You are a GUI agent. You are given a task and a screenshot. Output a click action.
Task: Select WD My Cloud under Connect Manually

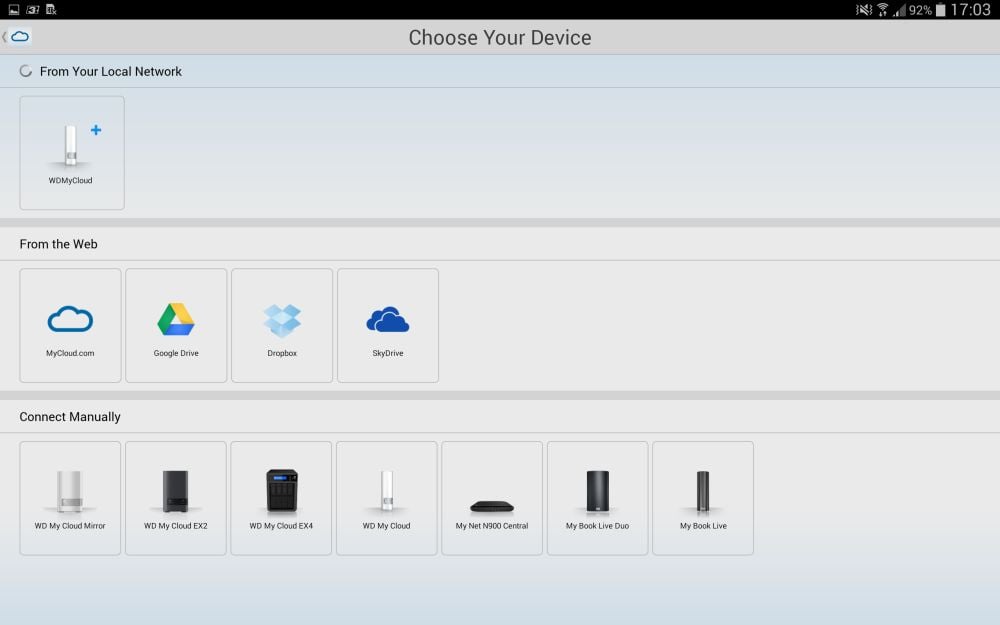click(387, 498)
